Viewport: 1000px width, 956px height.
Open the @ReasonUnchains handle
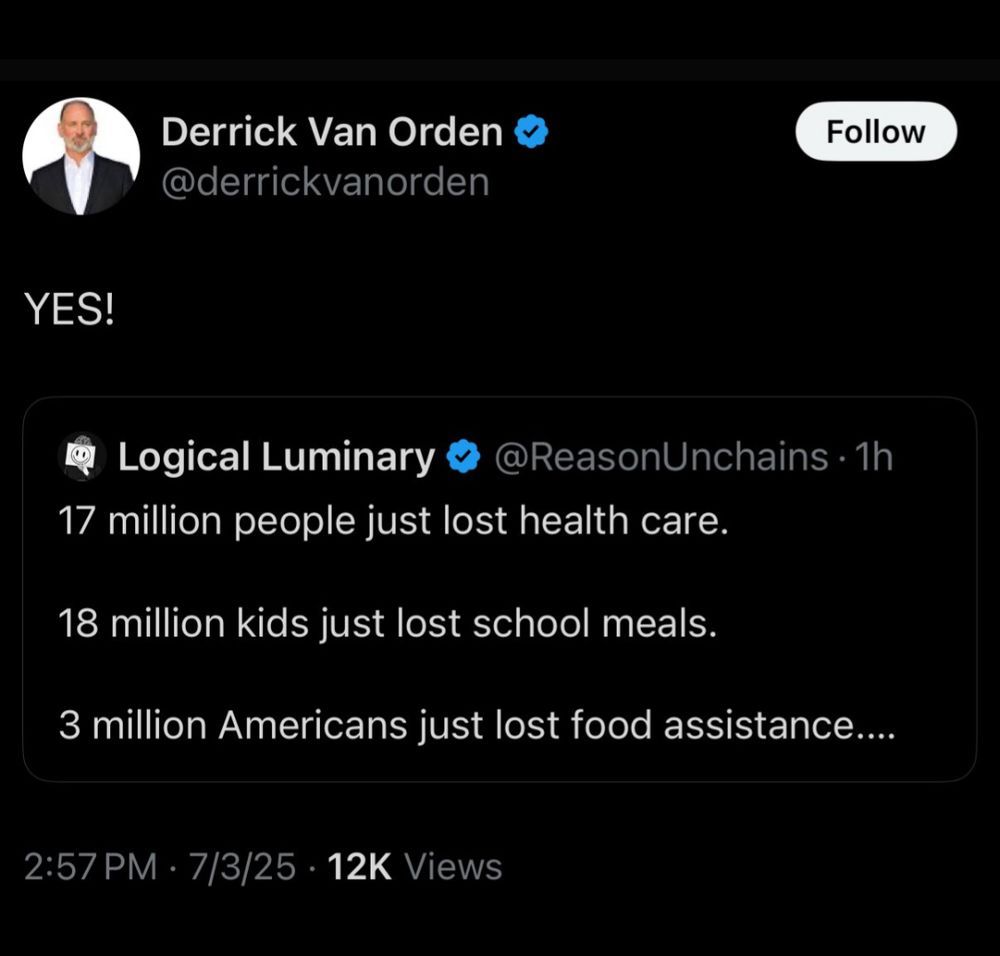pos(661,457)
